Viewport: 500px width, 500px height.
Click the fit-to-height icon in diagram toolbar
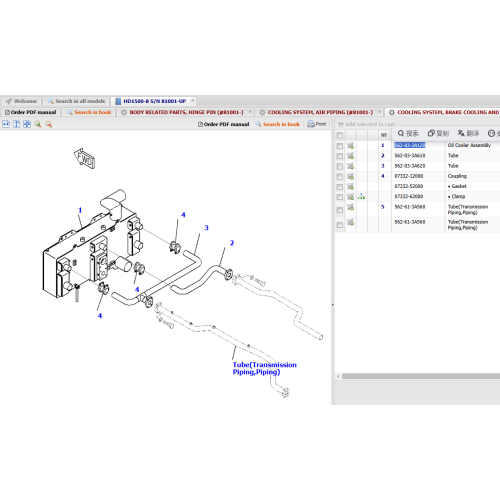click(16, 124)
